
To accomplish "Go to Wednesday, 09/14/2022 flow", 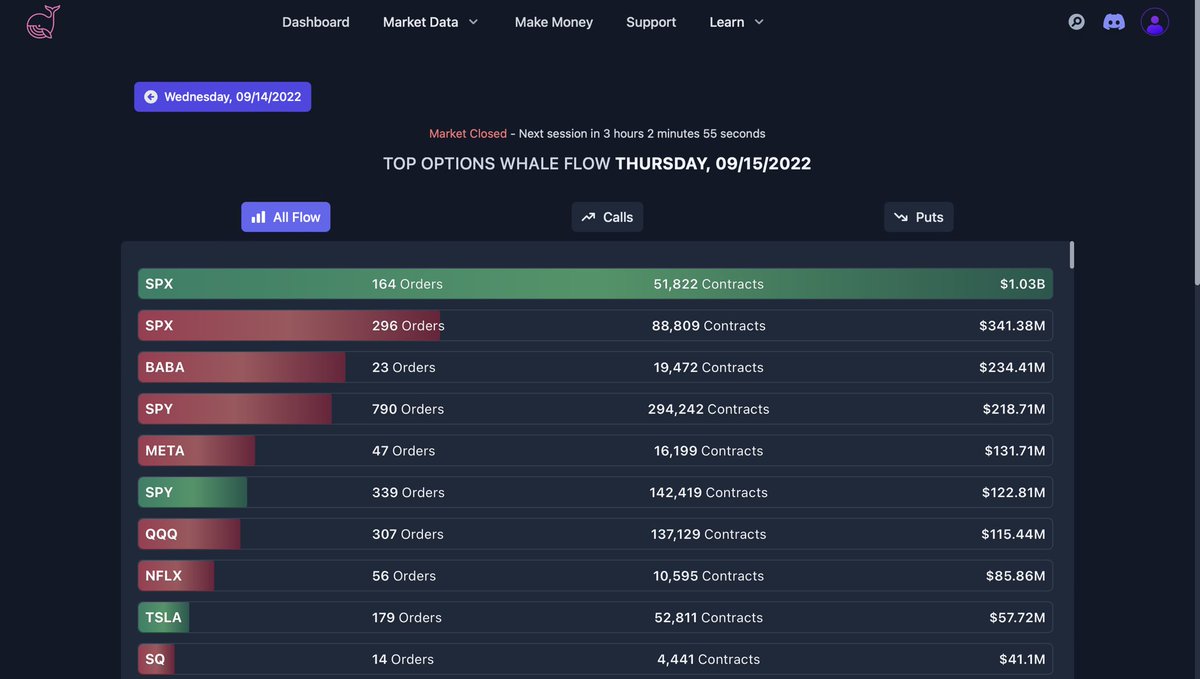I will (x=223, y=97).
